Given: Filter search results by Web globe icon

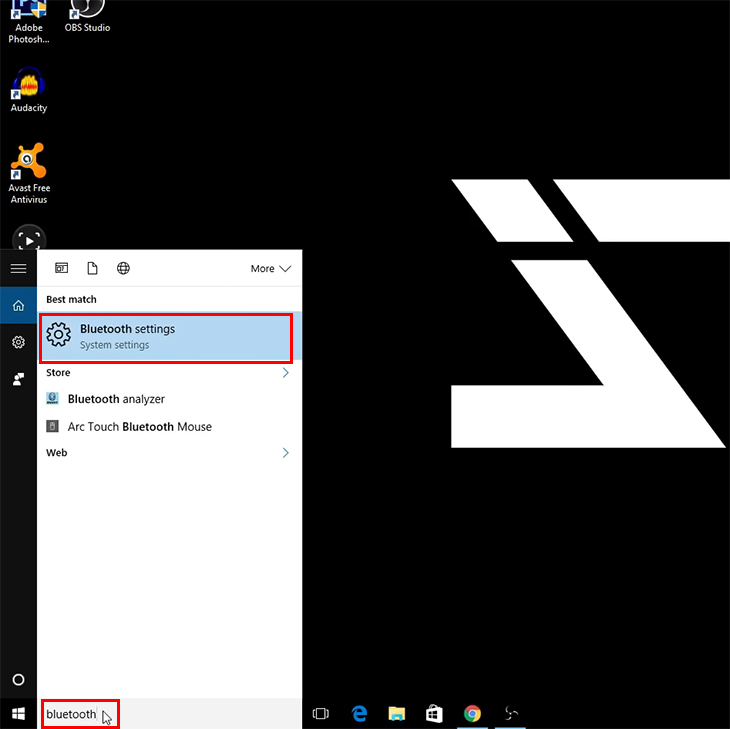Looking at the screenshot, I should 123,268.
